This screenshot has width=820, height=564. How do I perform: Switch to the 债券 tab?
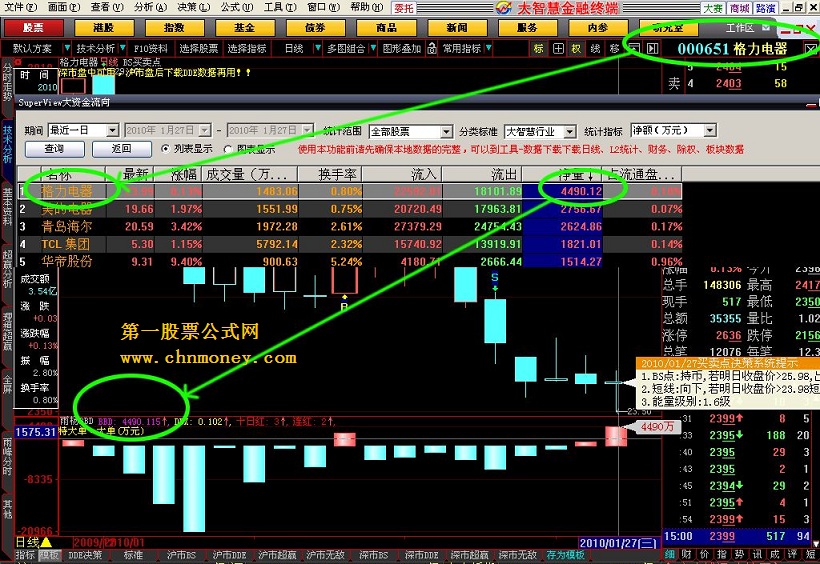pos(315,27)
